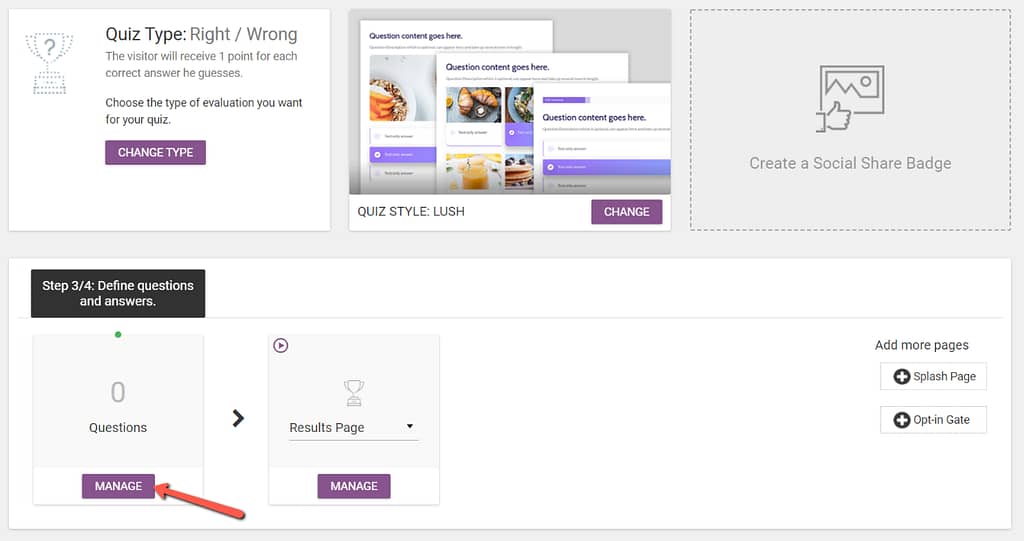
Task: Click plus icon on Opt-in Gate button
Action: tap(902, 420)
